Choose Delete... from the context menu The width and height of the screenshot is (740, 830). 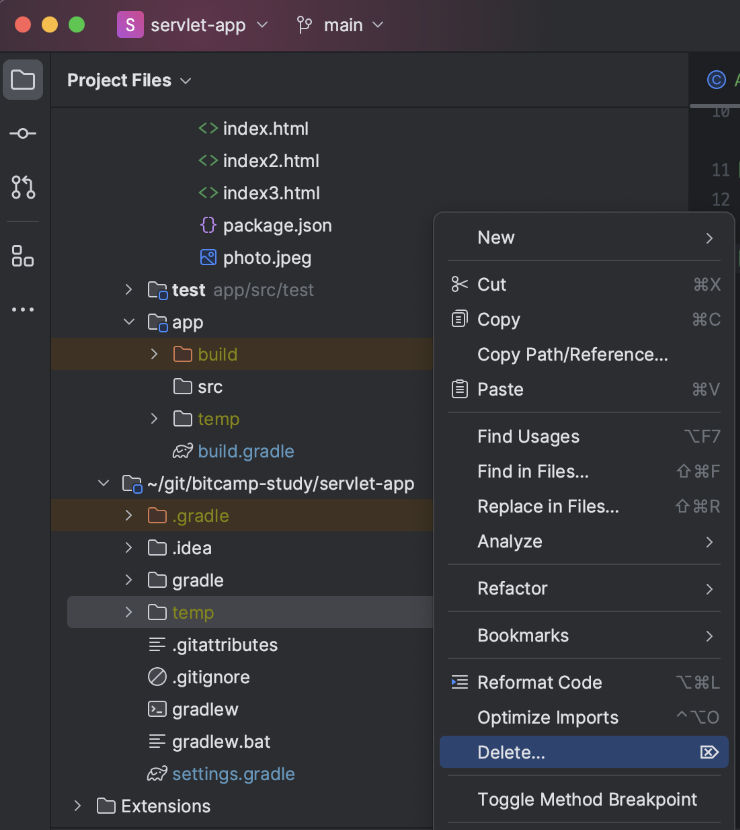click(511, 753)
